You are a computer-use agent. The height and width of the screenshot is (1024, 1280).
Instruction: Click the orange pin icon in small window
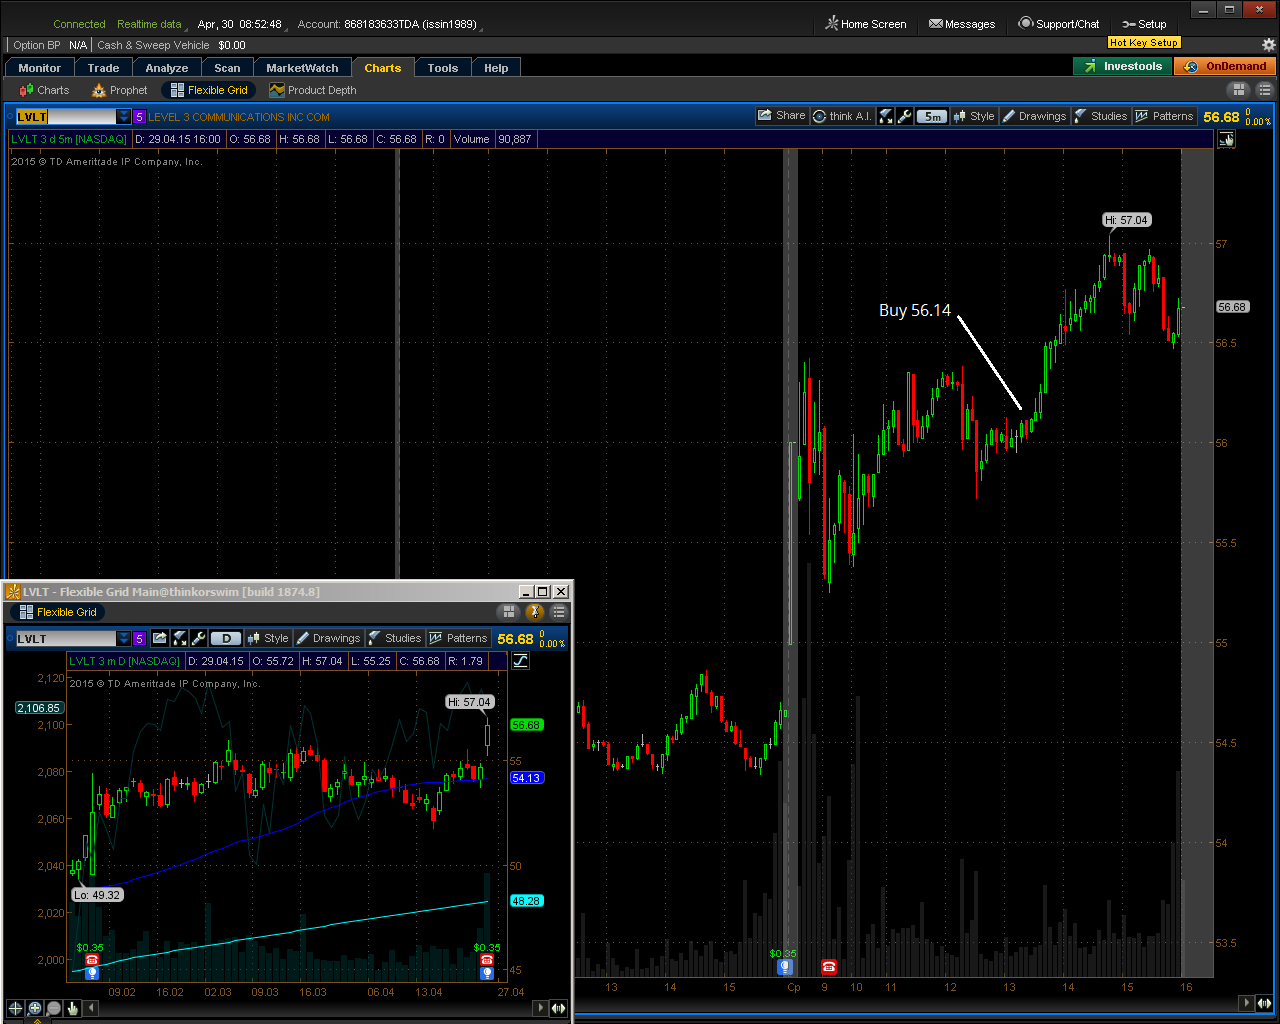[x=535, y=612]
